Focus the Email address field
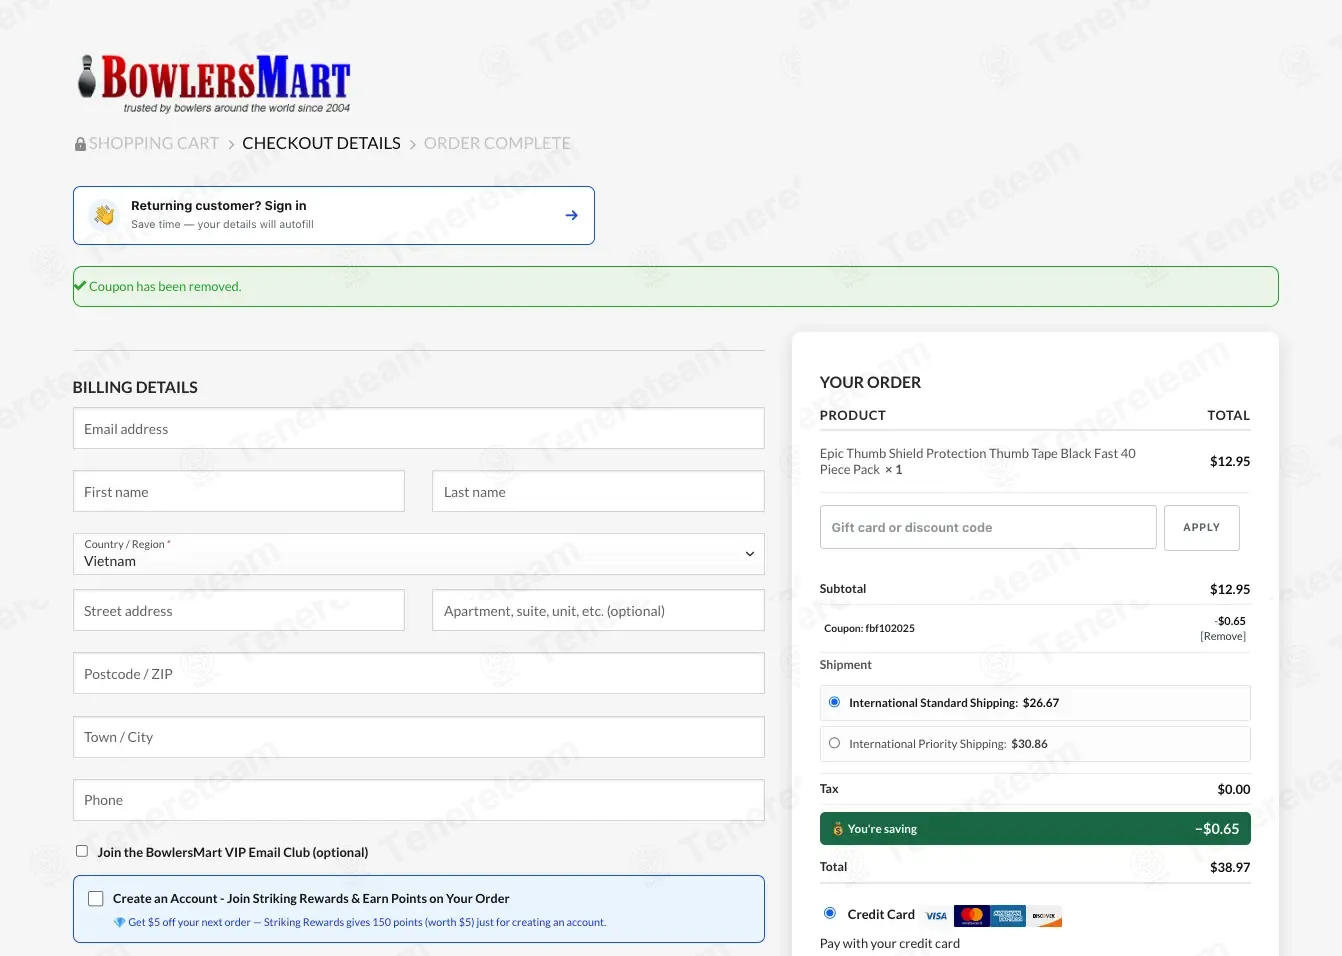The width and height of the screenshot is (1342, 956). click(419, 428)
